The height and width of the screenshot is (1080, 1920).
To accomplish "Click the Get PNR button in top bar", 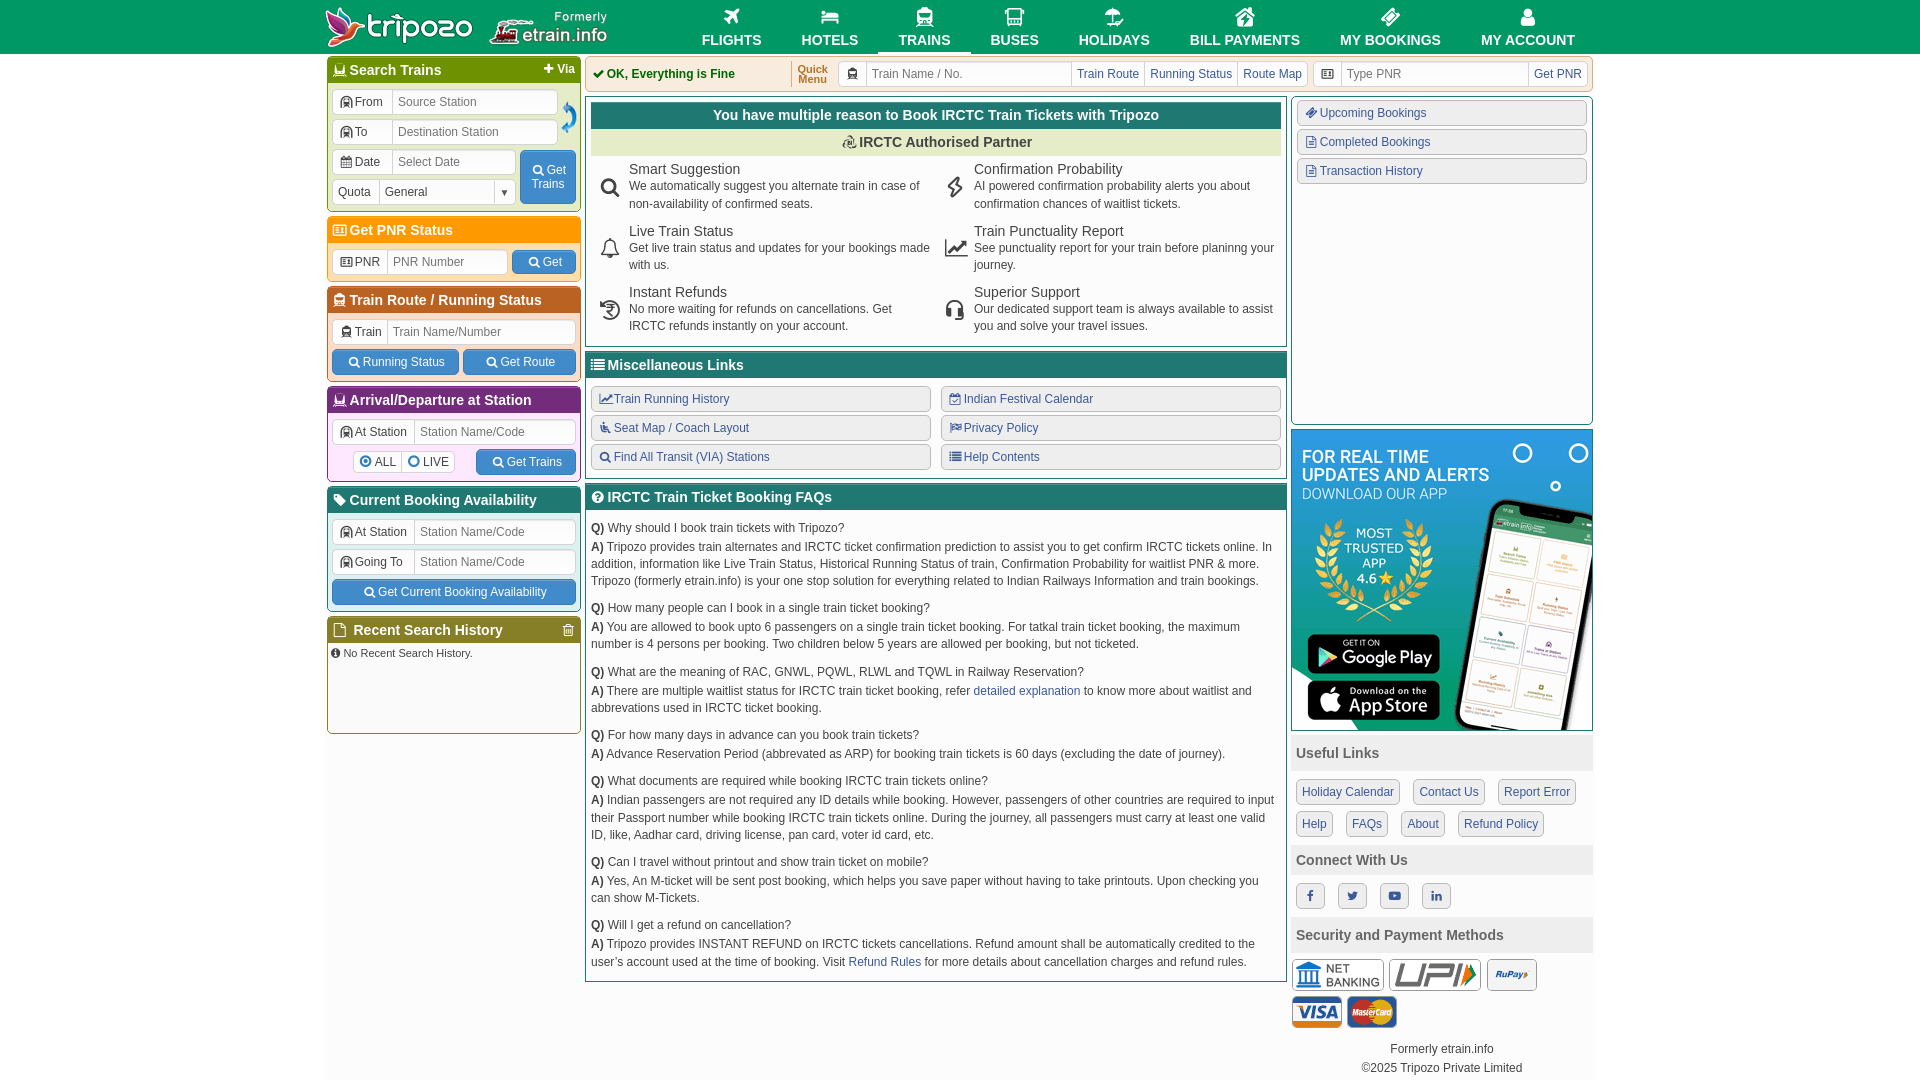I will click(1557, 74).
